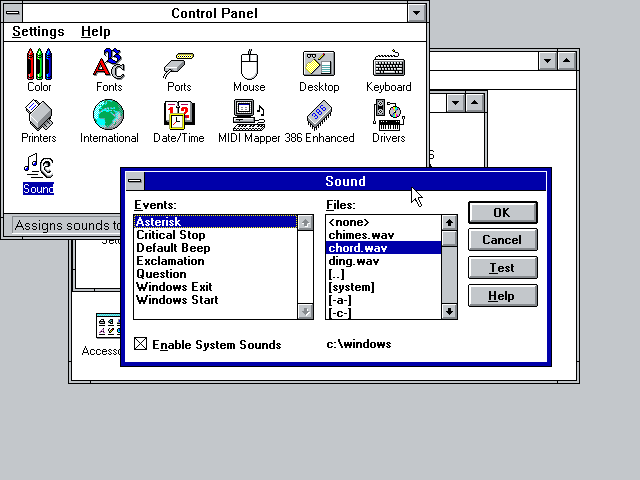
Task: Open the Help menu in Control Panel
Action: pyautogui.click(x=96, y=31)
